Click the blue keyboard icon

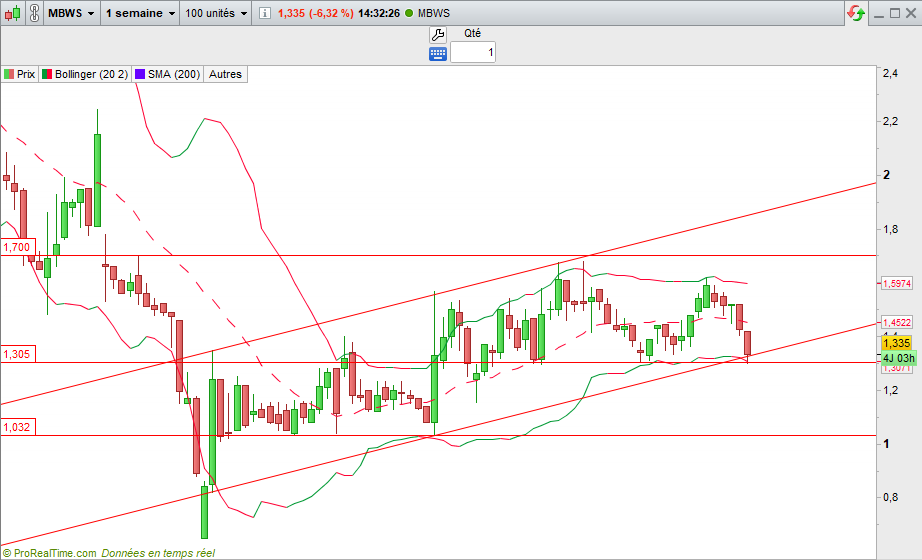[437, 54]
